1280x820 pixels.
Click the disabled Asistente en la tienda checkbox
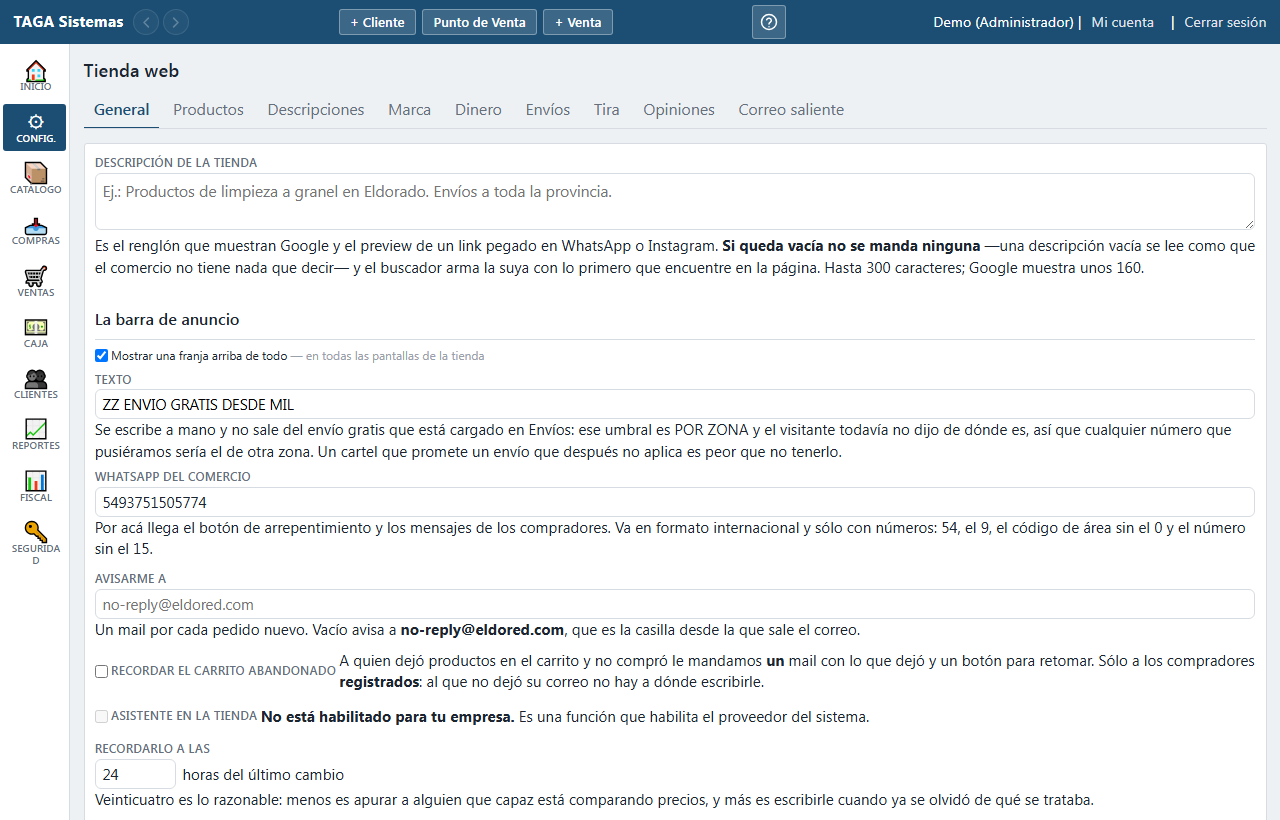[101, 716]
